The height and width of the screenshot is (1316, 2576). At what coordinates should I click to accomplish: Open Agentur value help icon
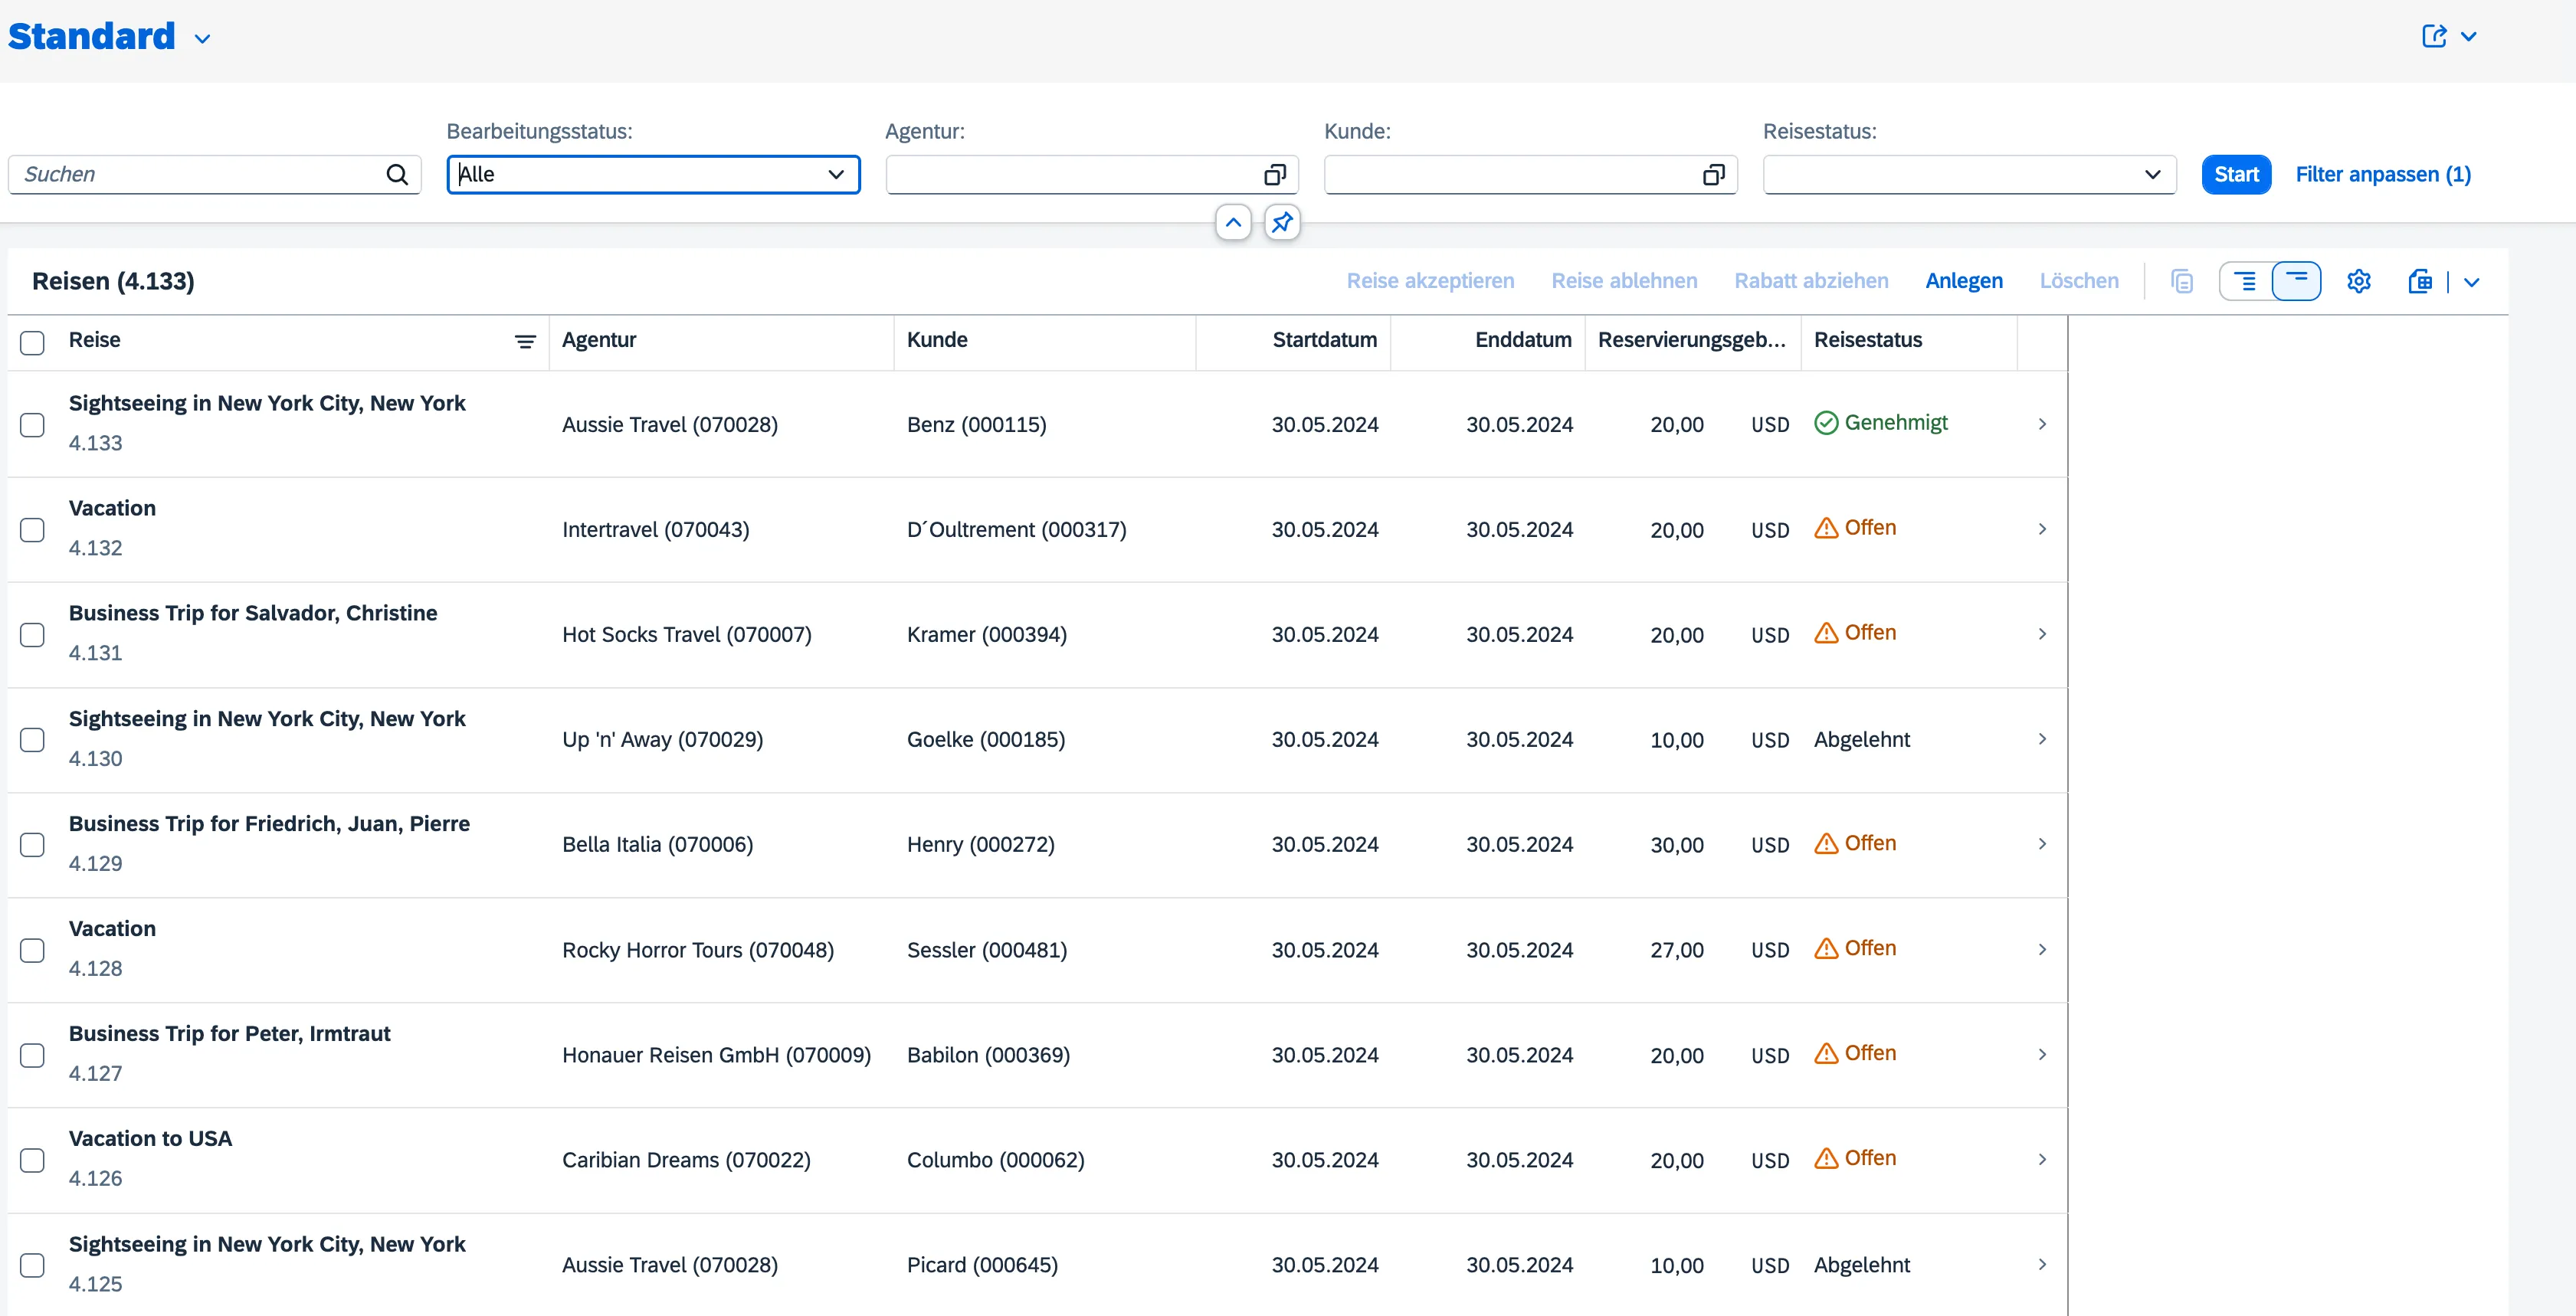1274,175
